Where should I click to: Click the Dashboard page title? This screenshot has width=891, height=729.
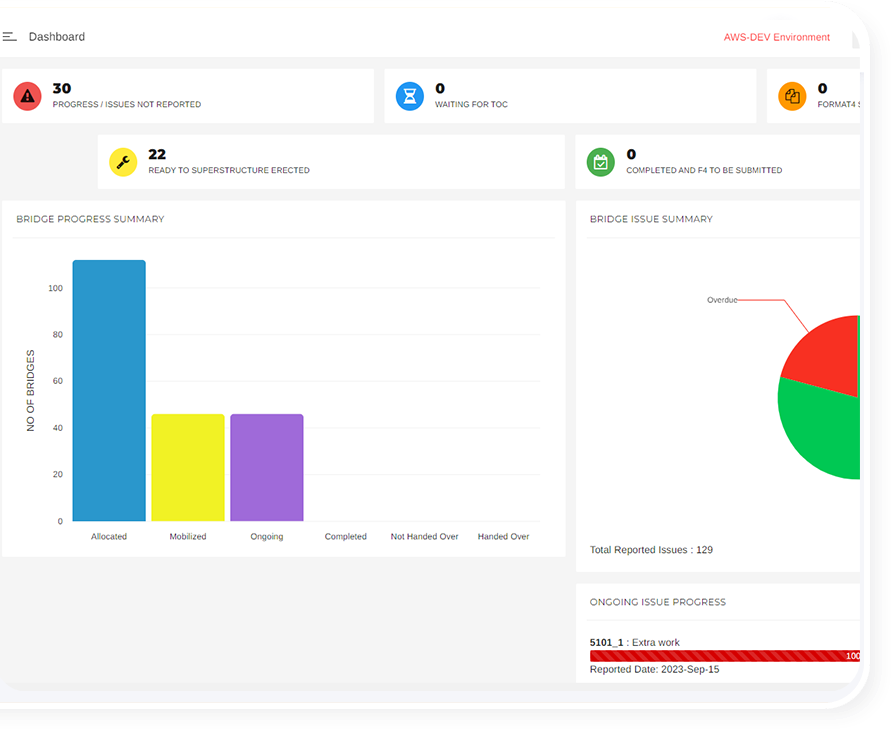pyautogui.click(x=57, y=37)
